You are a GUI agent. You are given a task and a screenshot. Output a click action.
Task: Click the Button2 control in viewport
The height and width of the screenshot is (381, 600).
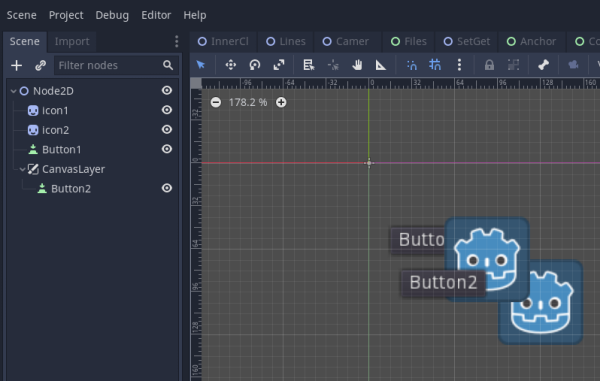pos(443,283)
